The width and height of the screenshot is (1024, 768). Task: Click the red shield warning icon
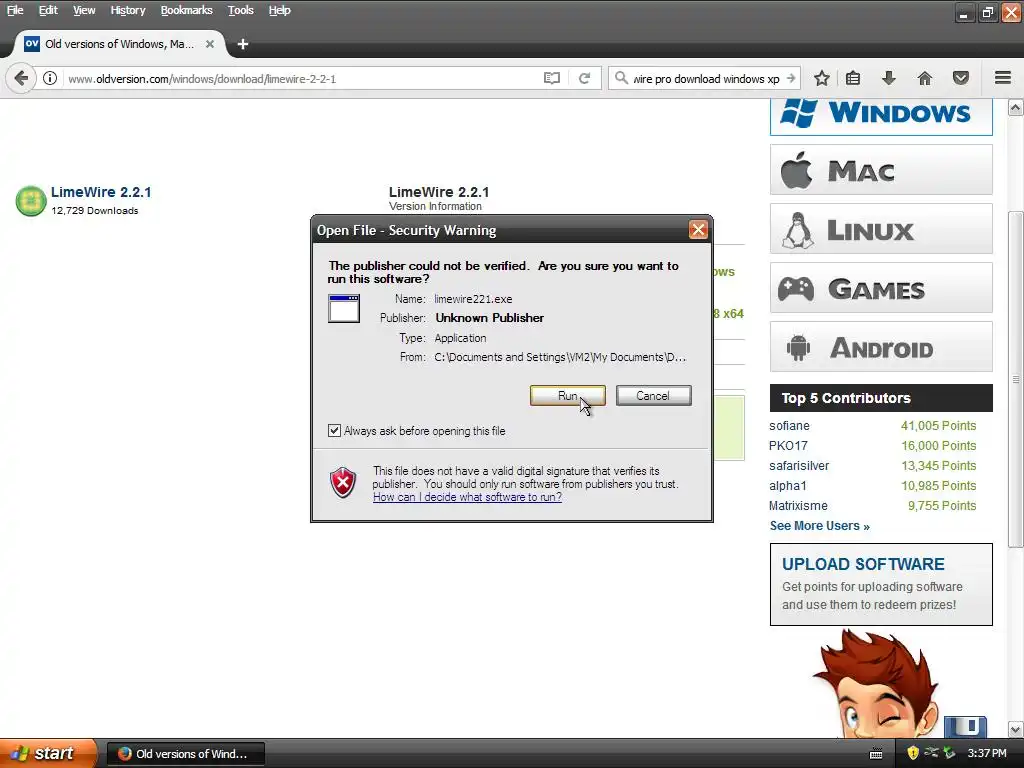(343, 483)
